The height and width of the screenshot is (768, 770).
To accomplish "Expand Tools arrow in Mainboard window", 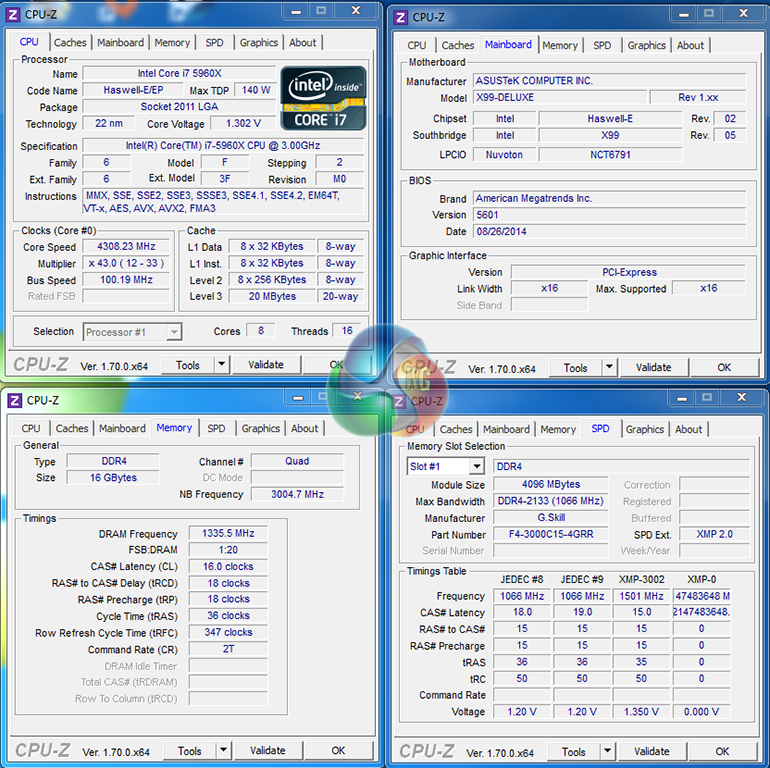I will tap(610, 367).
